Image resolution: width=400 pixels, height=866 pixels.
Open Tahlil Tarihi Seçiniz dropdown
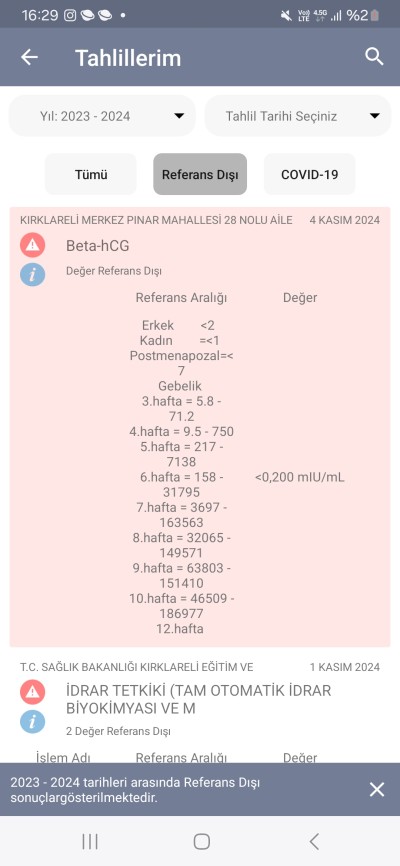(x=298, y=116)
